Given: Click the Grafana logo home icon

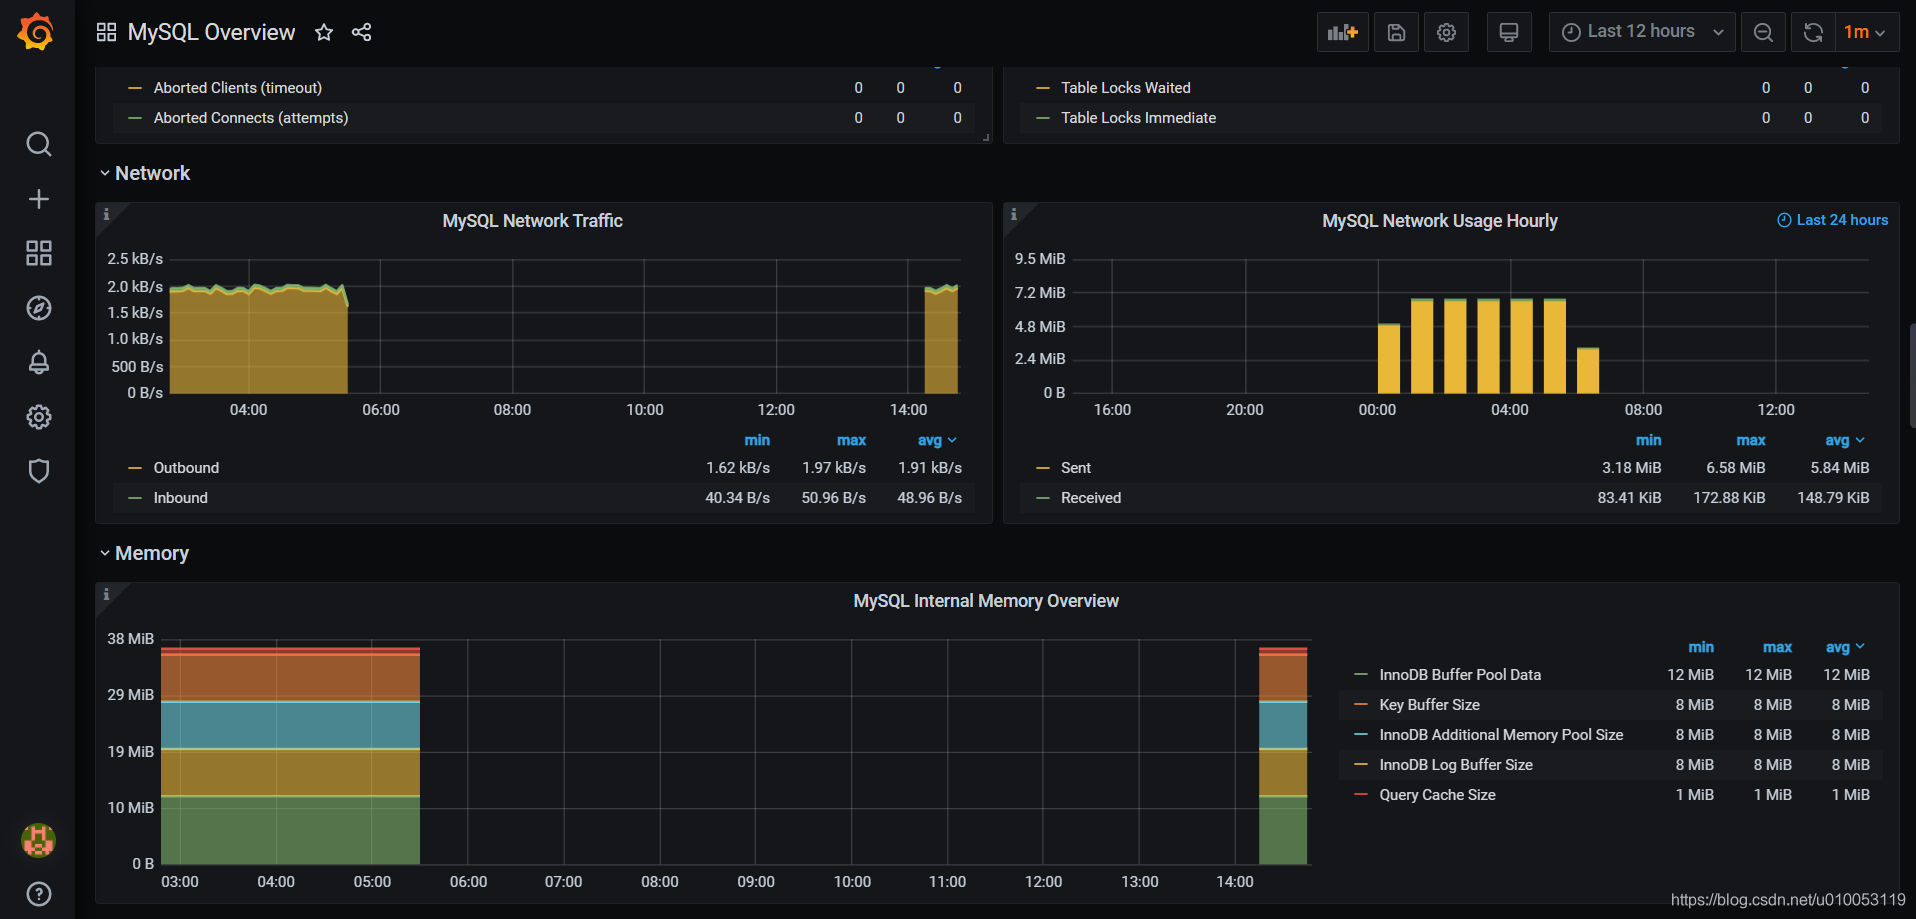Looking at the screenshot, I should pyautogui.click(x=36, y=32).
